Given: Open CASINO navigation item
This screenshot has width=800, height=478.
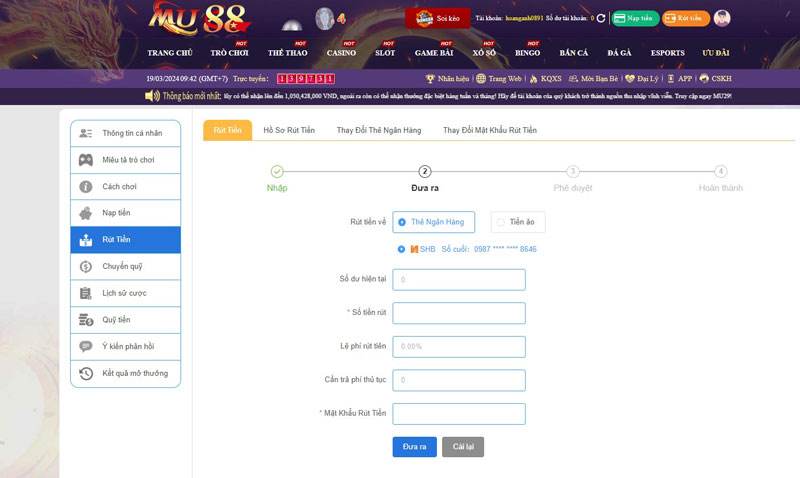Looking at the screenshot, I should (341, 53).
